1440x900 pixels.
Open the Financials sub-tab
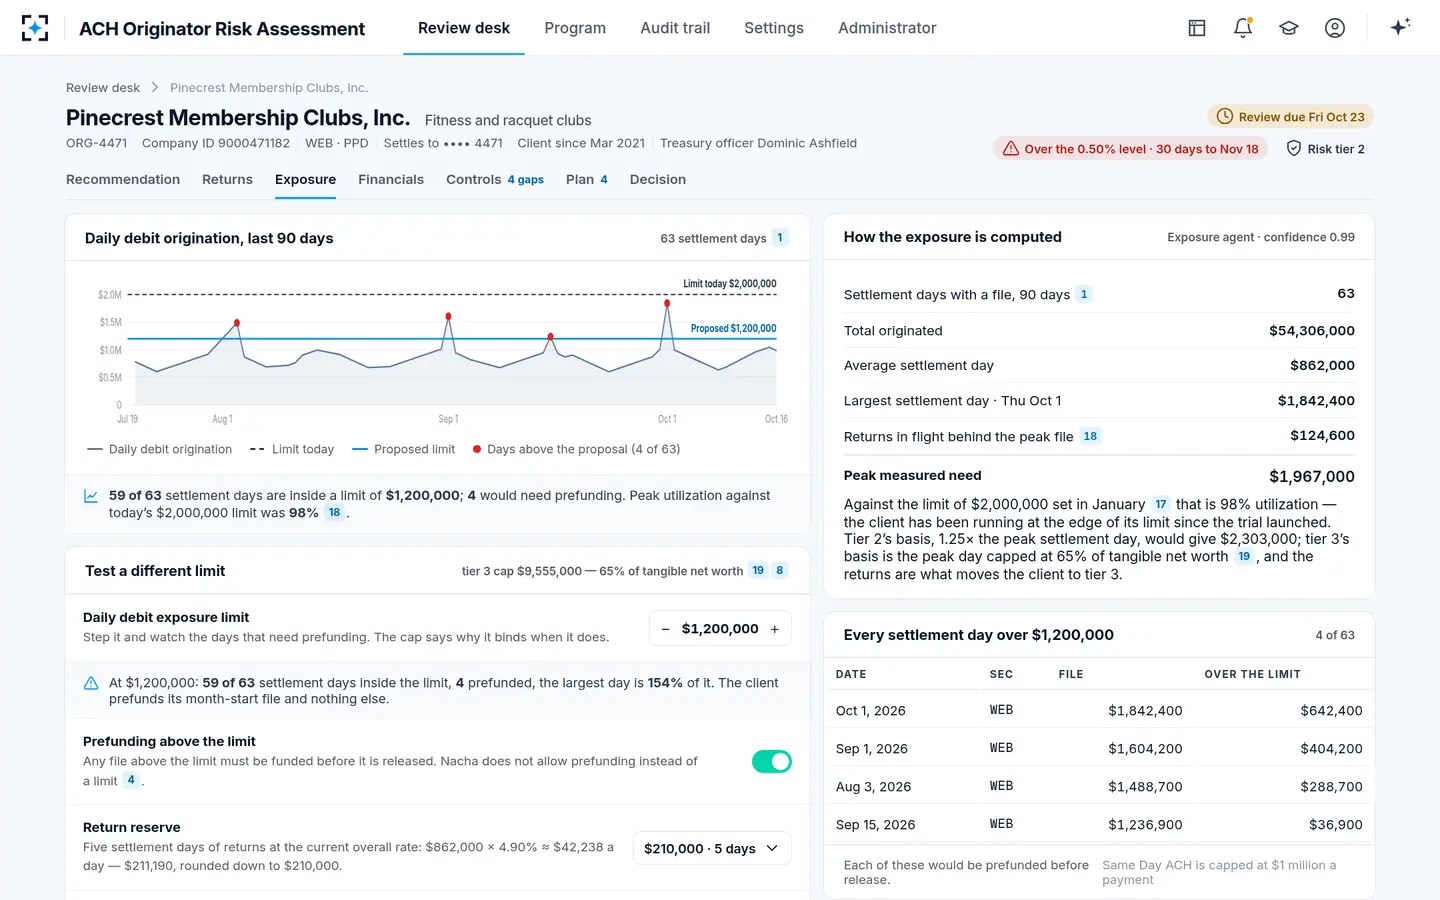click(x=391, y=180)
